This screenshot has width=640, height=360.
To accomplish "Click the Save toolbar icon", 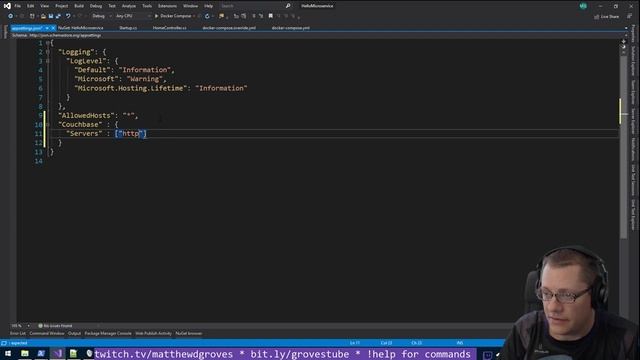I will [x=51, y=16].
